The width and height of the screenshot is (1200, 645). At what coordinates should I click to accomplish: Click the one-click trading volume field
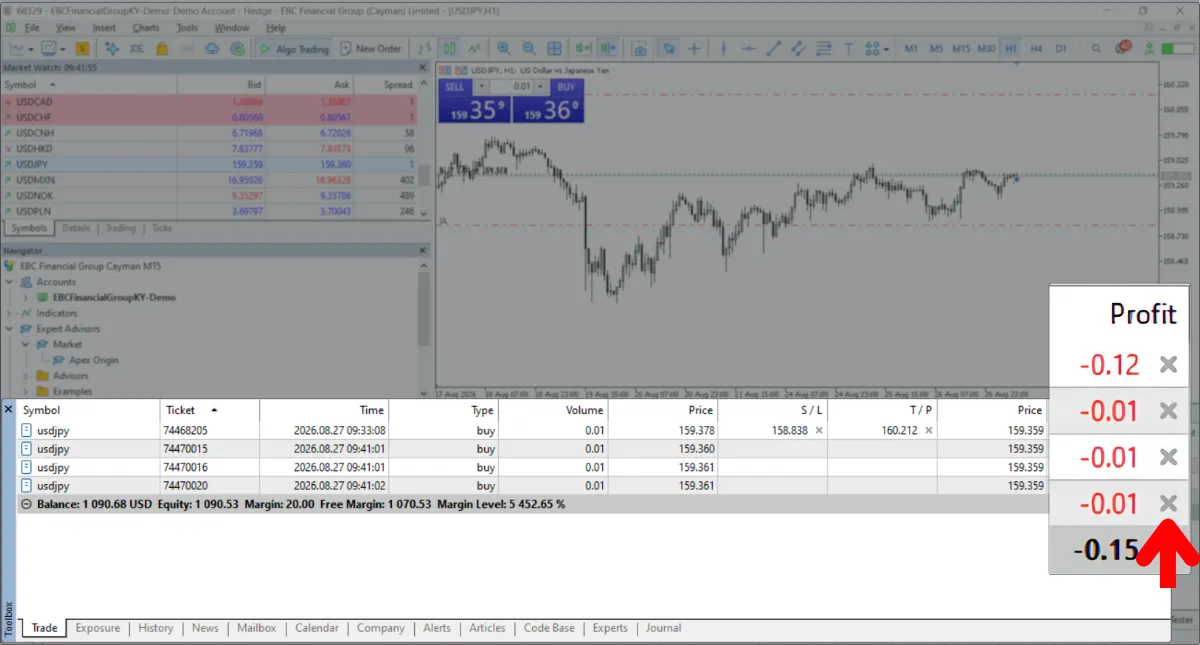tap(511, 87)
